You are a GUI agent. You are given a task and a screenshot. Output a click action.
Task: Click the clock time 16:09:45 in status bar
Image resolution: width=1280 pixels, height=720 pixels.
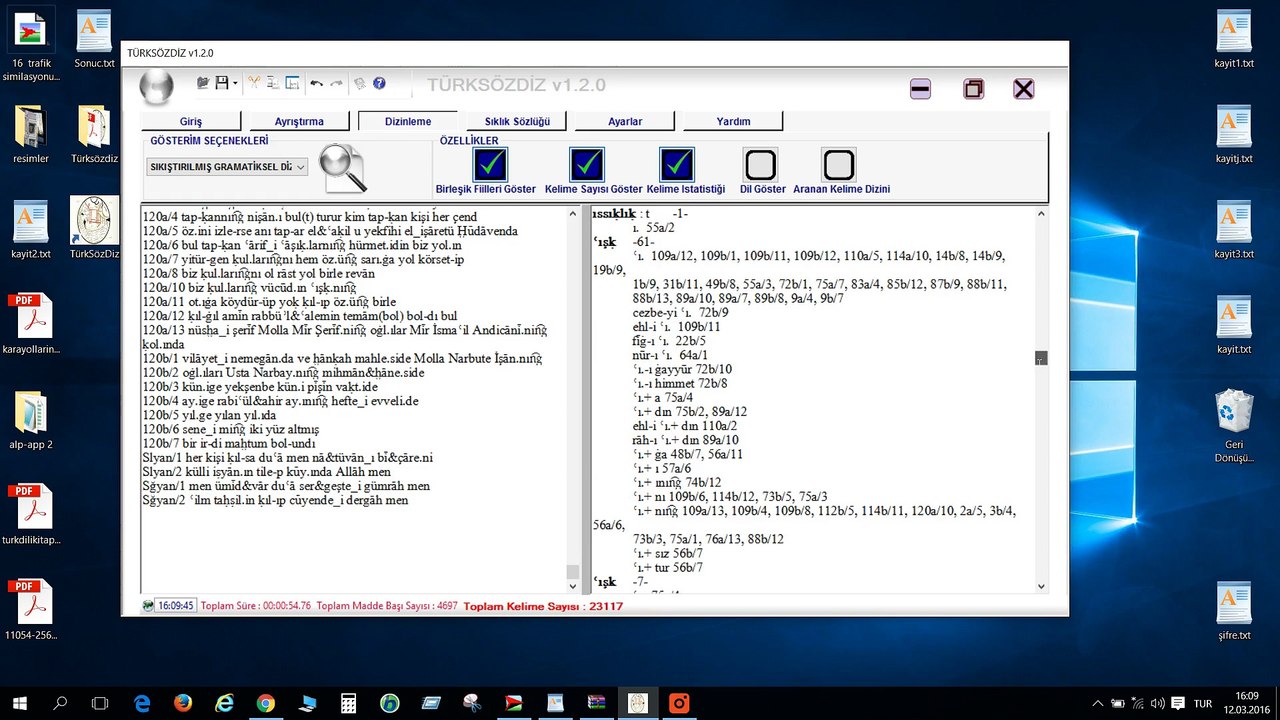[x=174, y=606]
